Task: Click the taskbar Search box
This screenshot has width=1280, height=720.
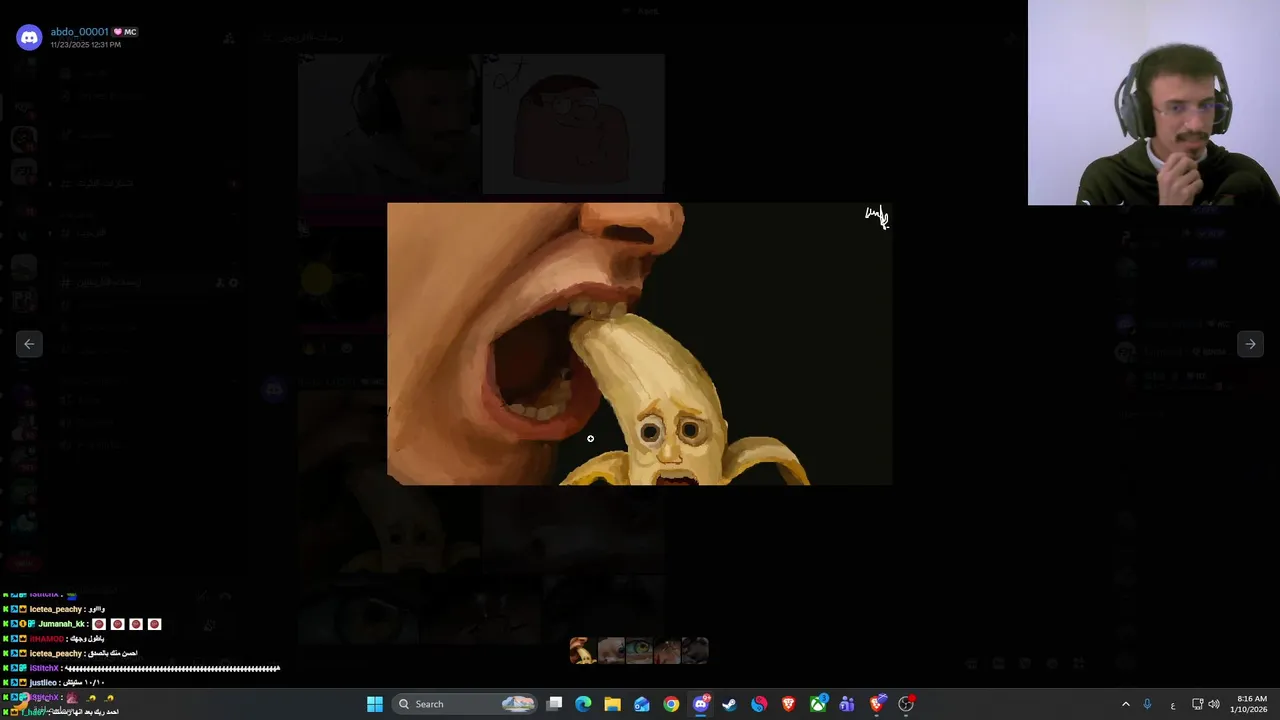Action: click(x=466, y=704)
